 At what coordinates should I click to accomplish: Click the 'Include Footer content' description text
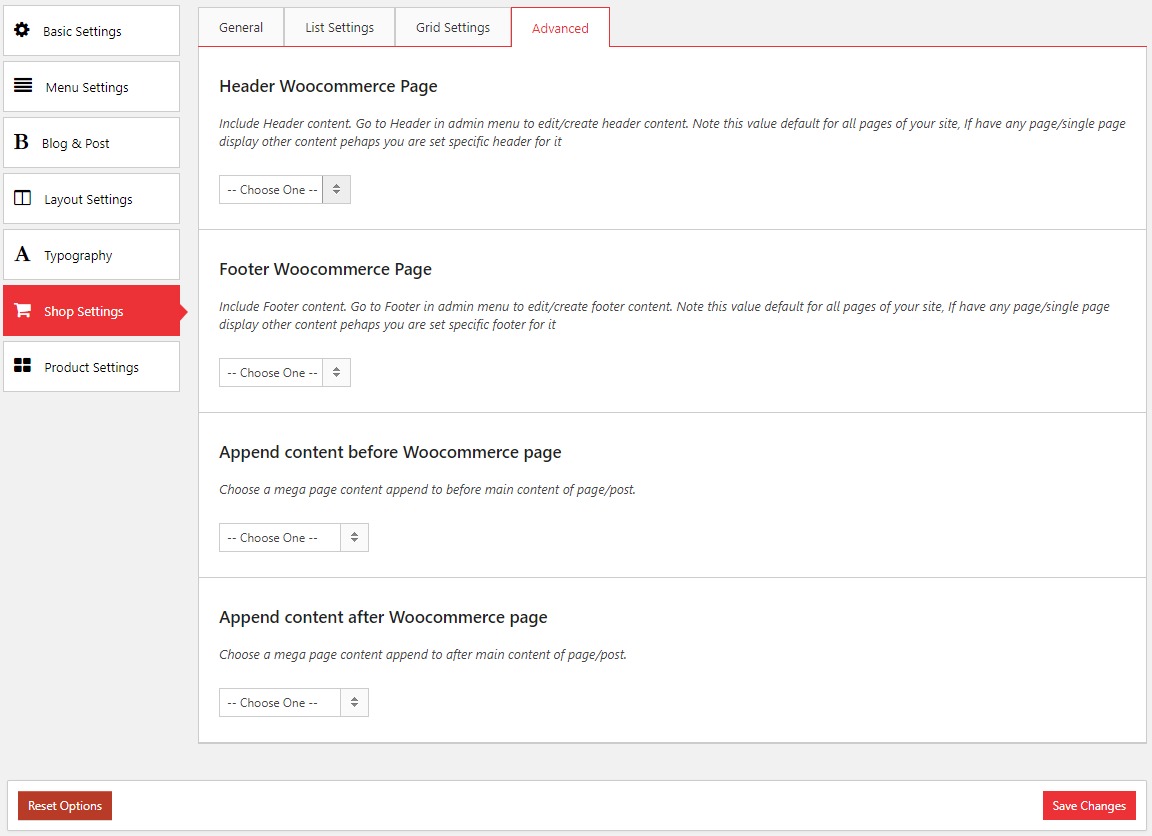pyautogui.click(x=664, y=315)
